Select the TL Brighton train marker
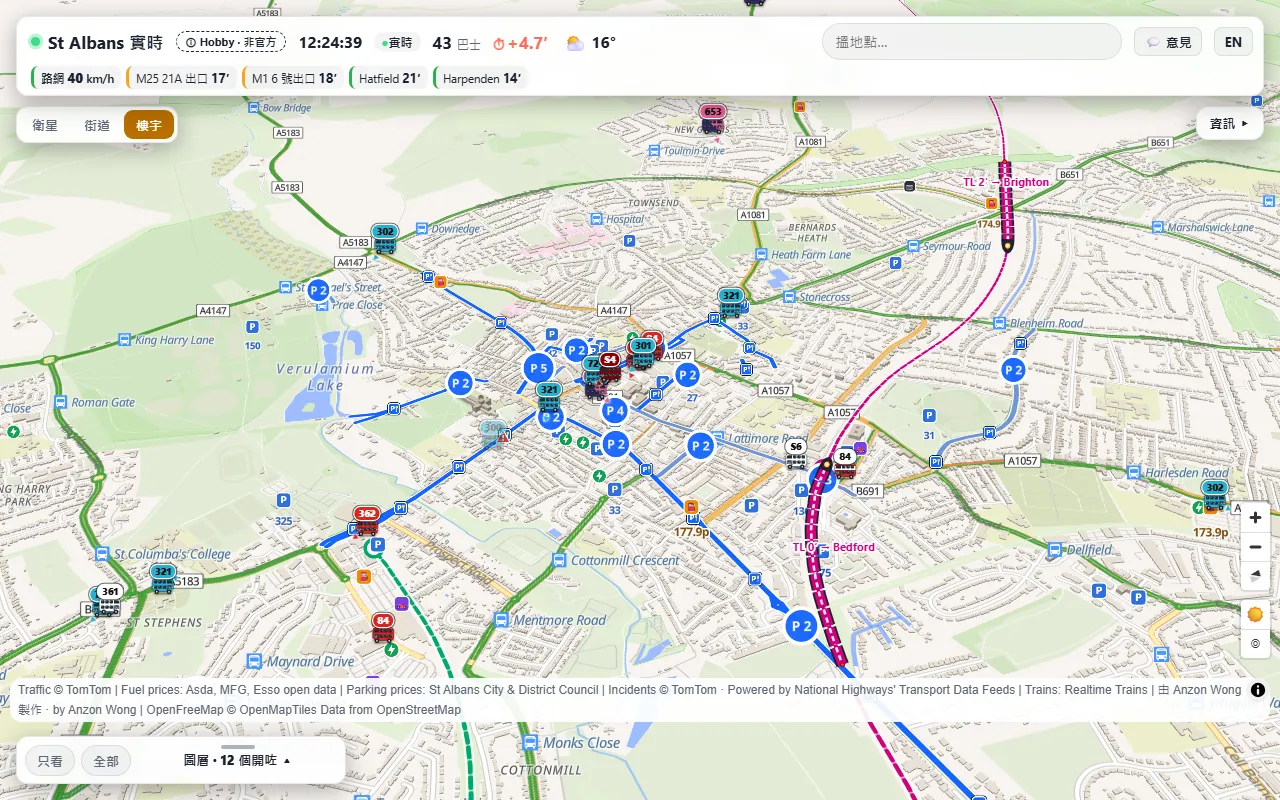1280x800 pixels. point(1006,206)
